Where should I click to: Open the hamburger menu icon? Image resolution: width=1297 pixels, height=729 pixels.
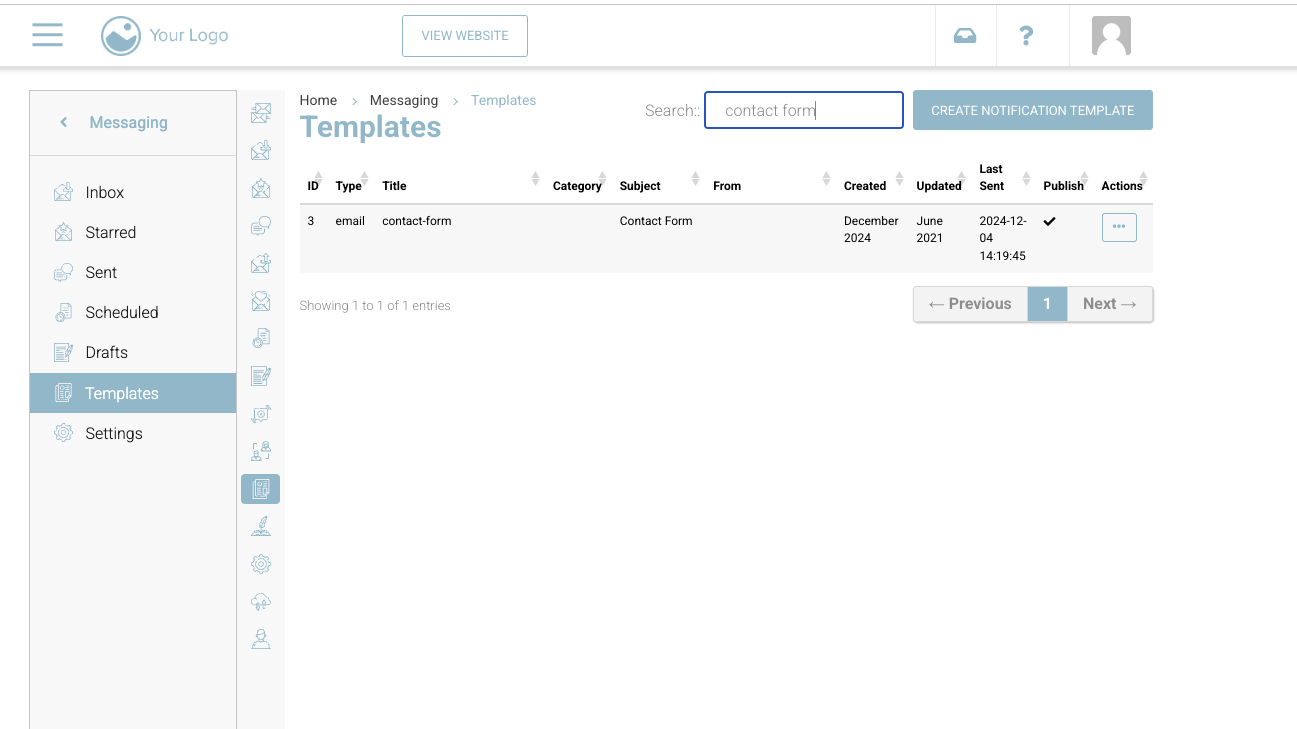[47, 35]
